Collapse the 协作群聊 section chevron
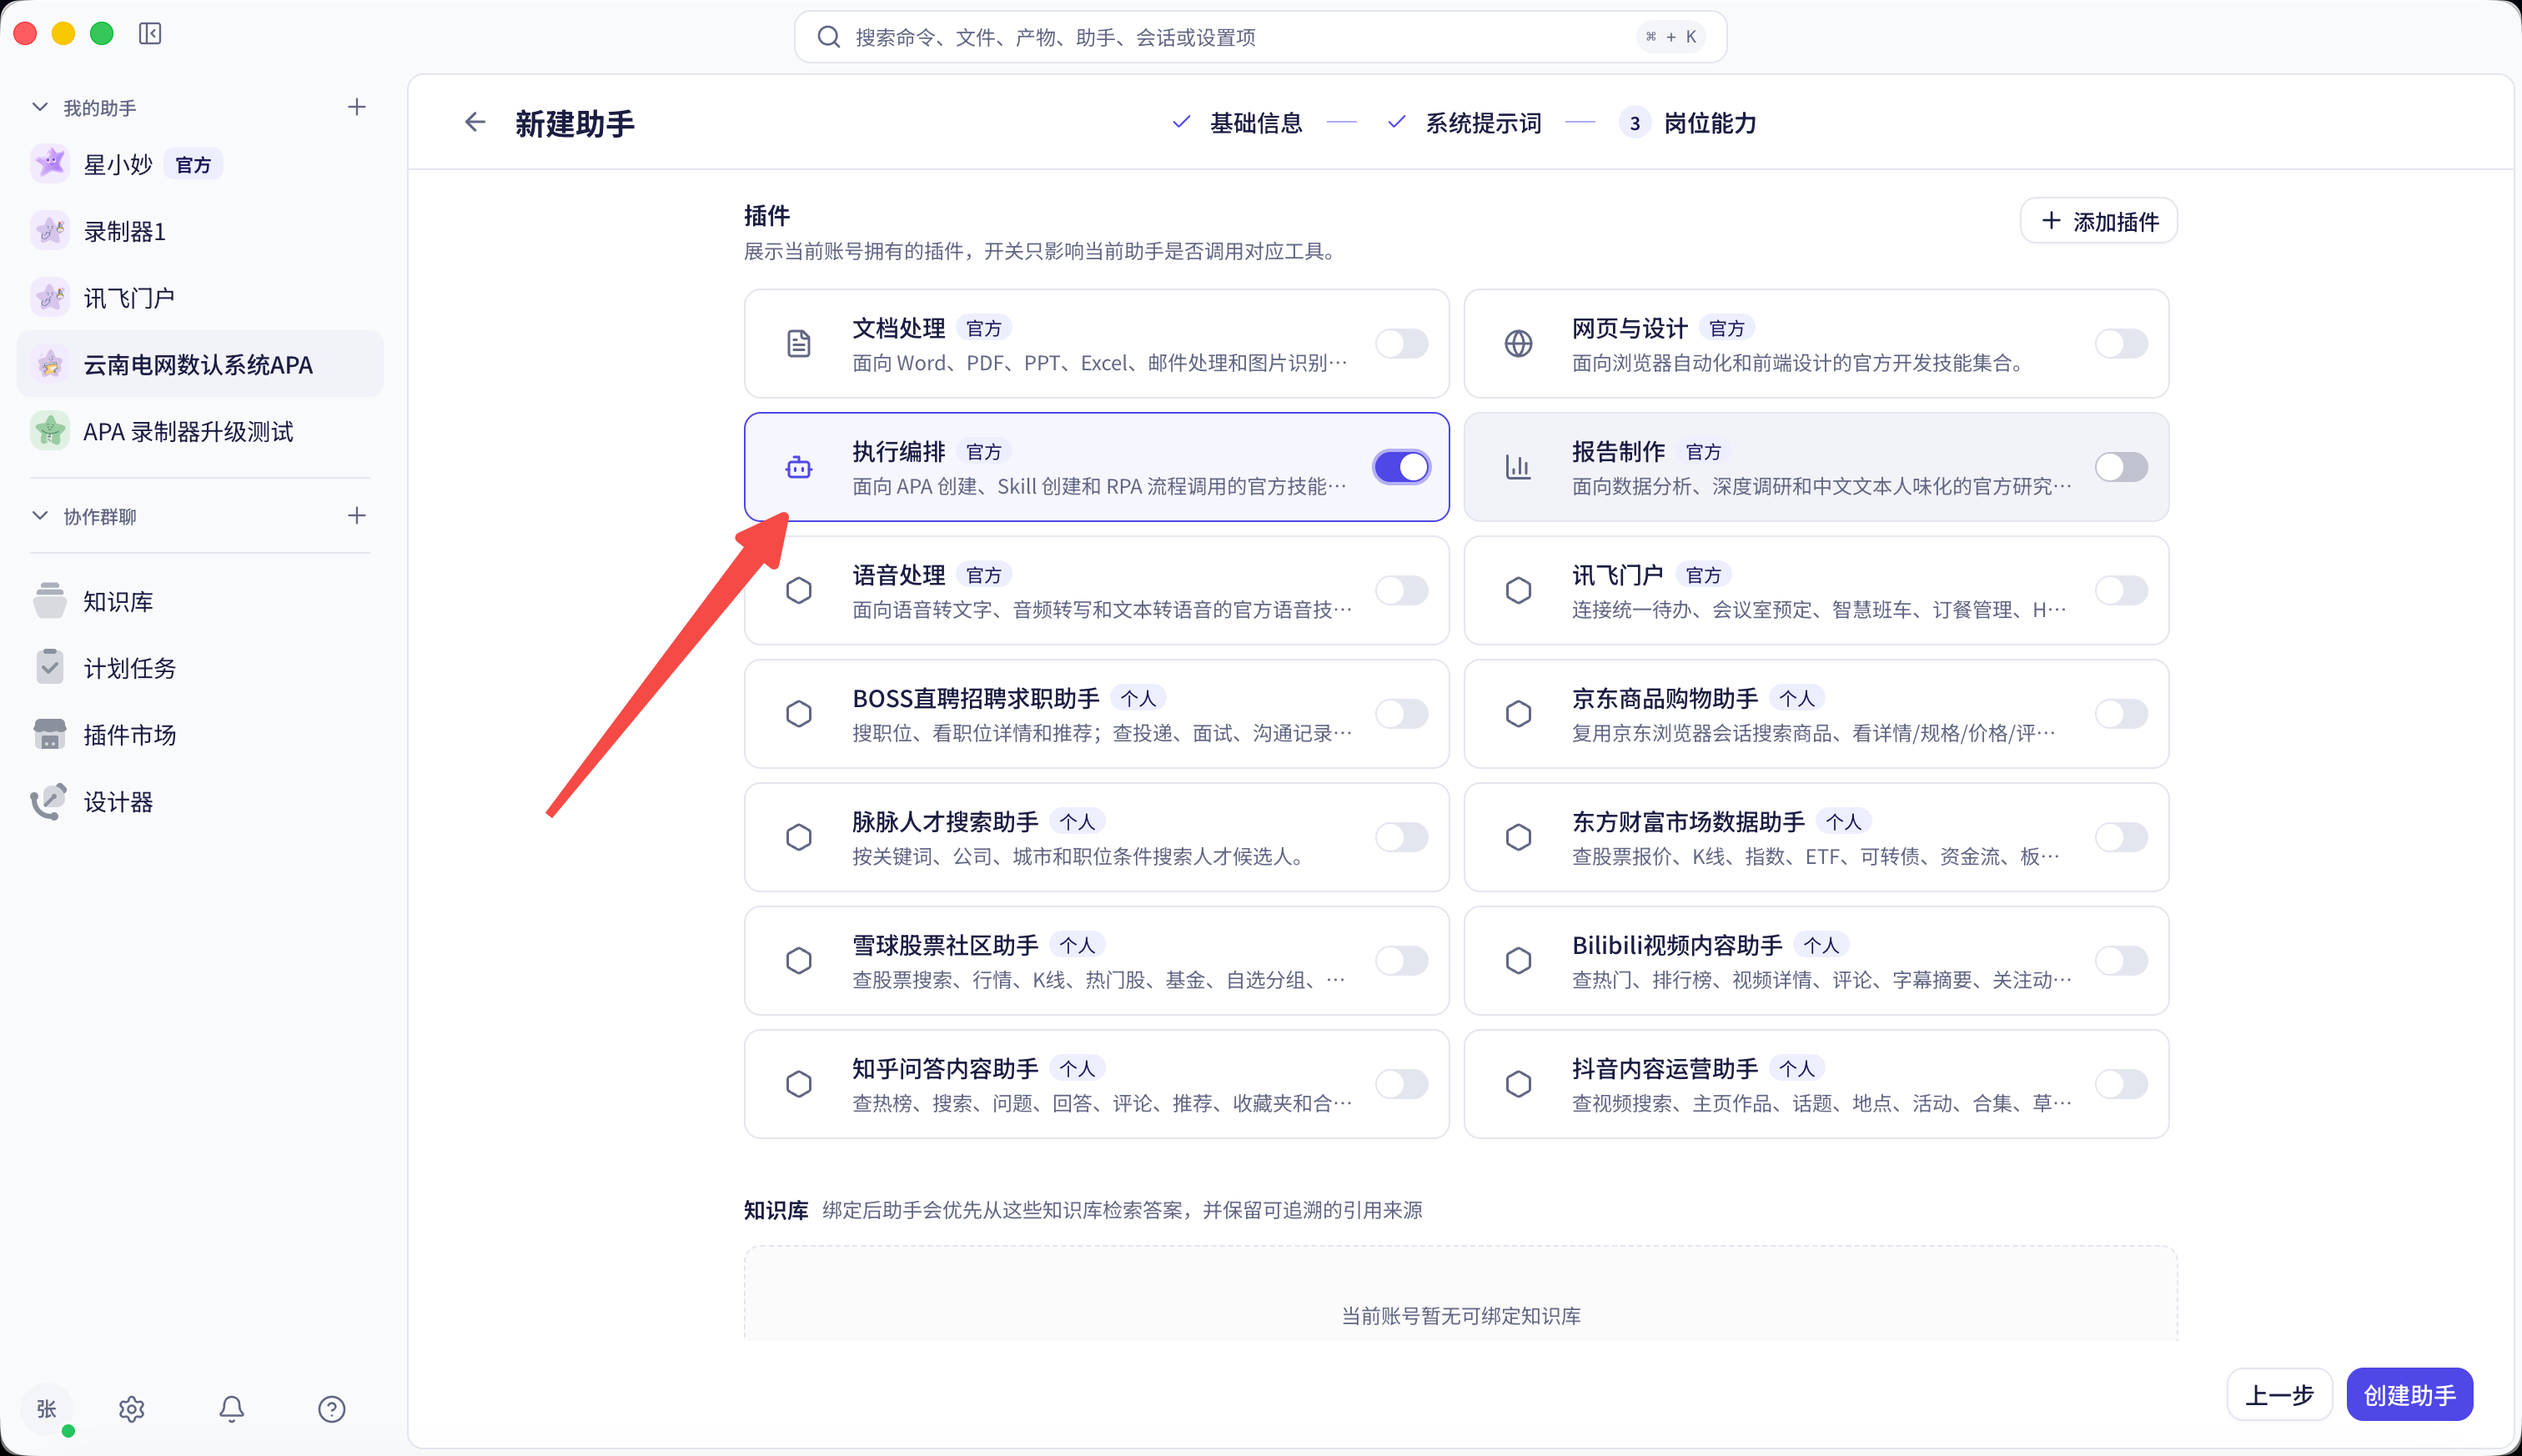The width and height of the screenshot is (2522, 1456). tap(40, 515)
